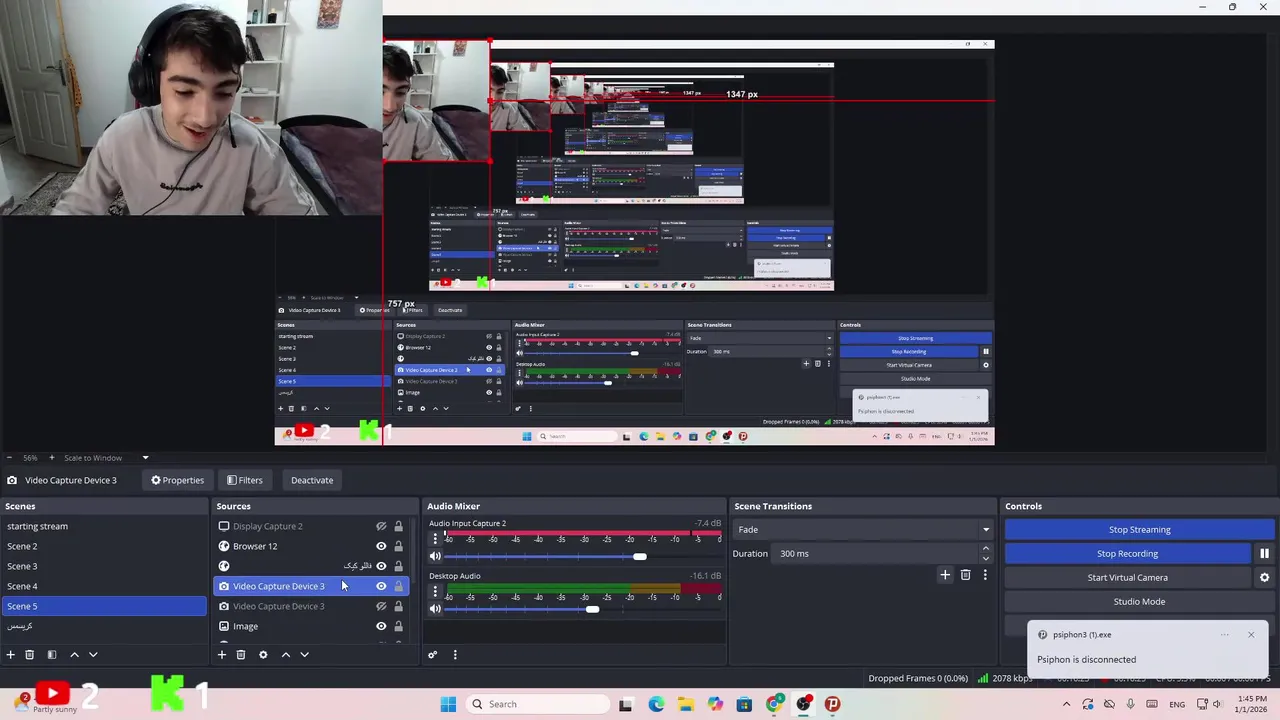Open advanced audio properties gears icon
Viewport: 1280px width, 720px height.
point(433,655)
